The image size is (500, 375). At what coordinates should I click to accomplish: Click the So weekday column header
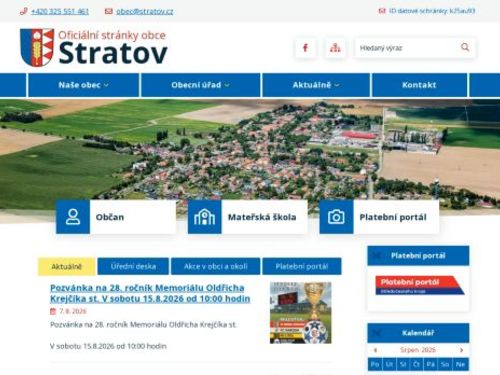tap(445, 364)
